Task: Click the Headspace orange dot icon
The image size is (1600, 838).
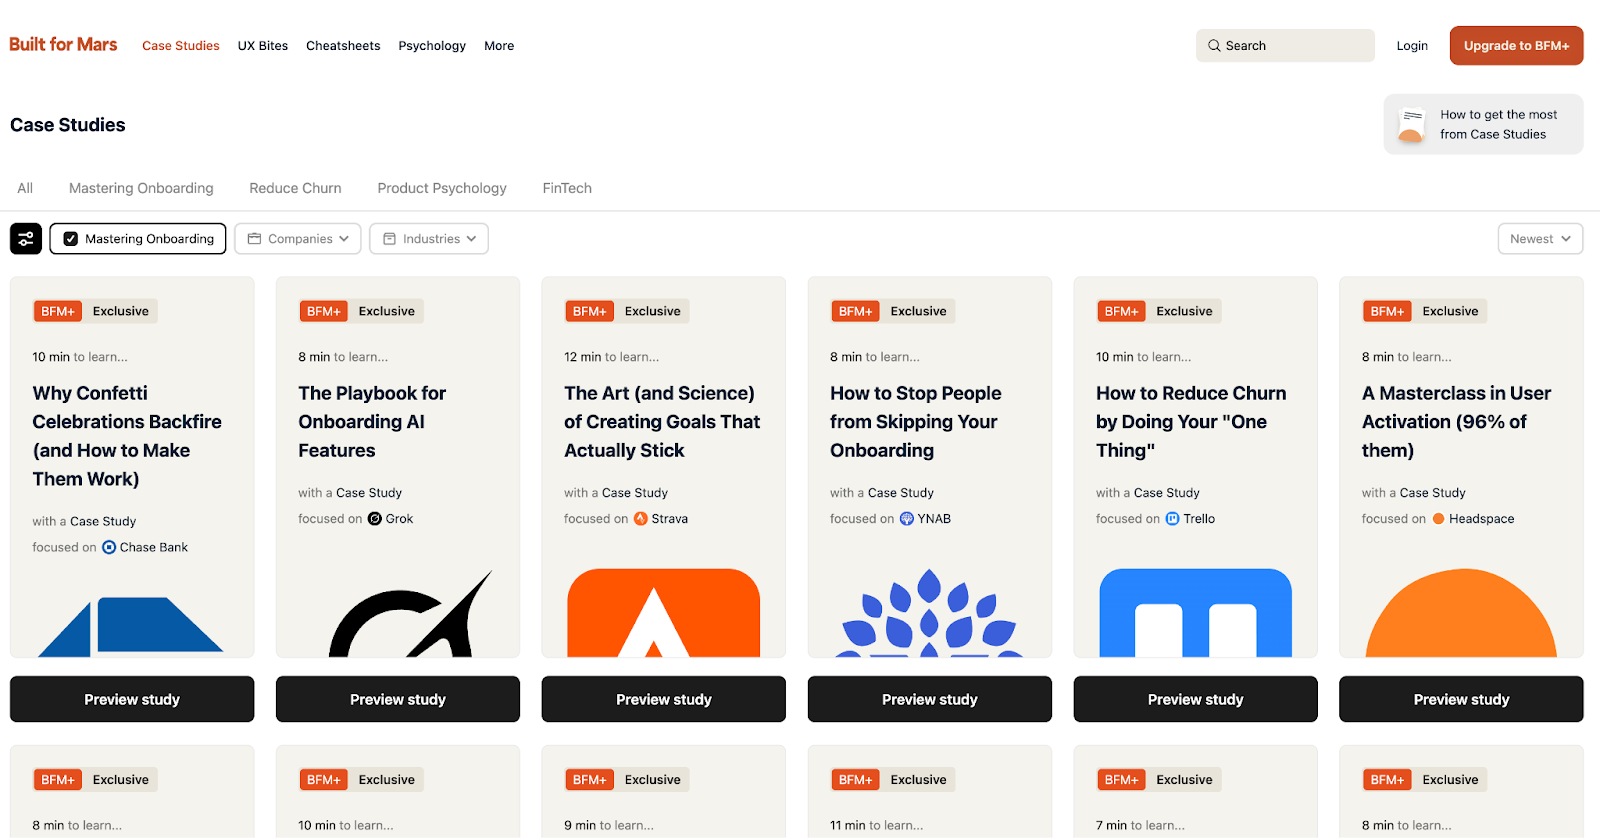Action: coord(1439,519)
